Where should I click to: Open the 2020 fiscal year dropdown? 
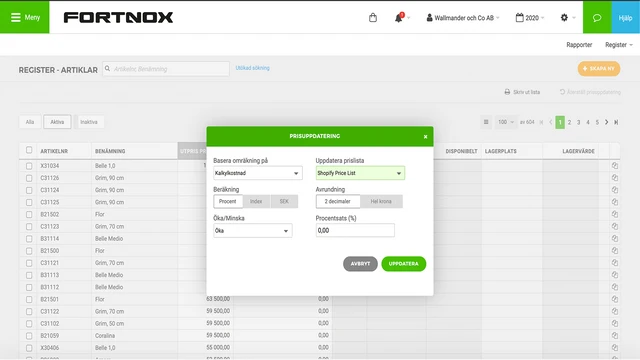tap(530, 18)
